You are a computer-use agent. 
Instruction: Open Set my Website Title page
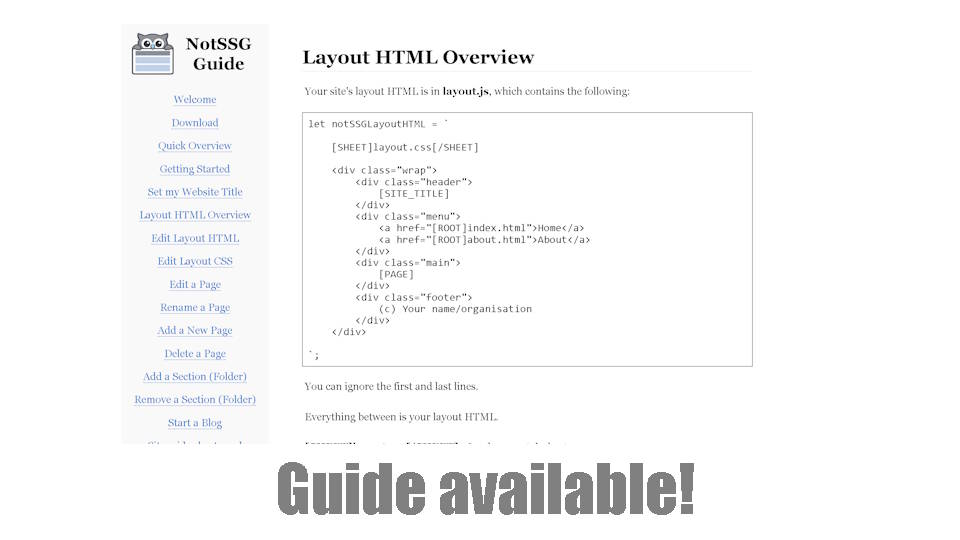(x=195, y=192)
